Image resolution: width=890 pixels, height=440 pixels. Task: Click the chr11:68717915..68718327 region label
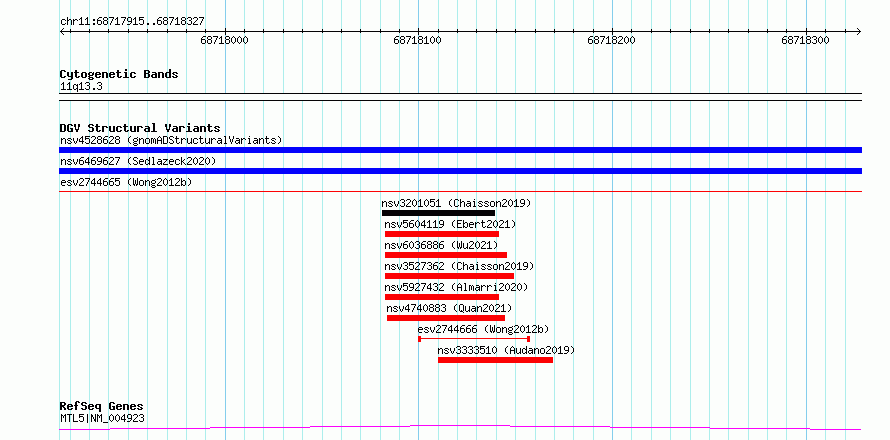(132, 22)
